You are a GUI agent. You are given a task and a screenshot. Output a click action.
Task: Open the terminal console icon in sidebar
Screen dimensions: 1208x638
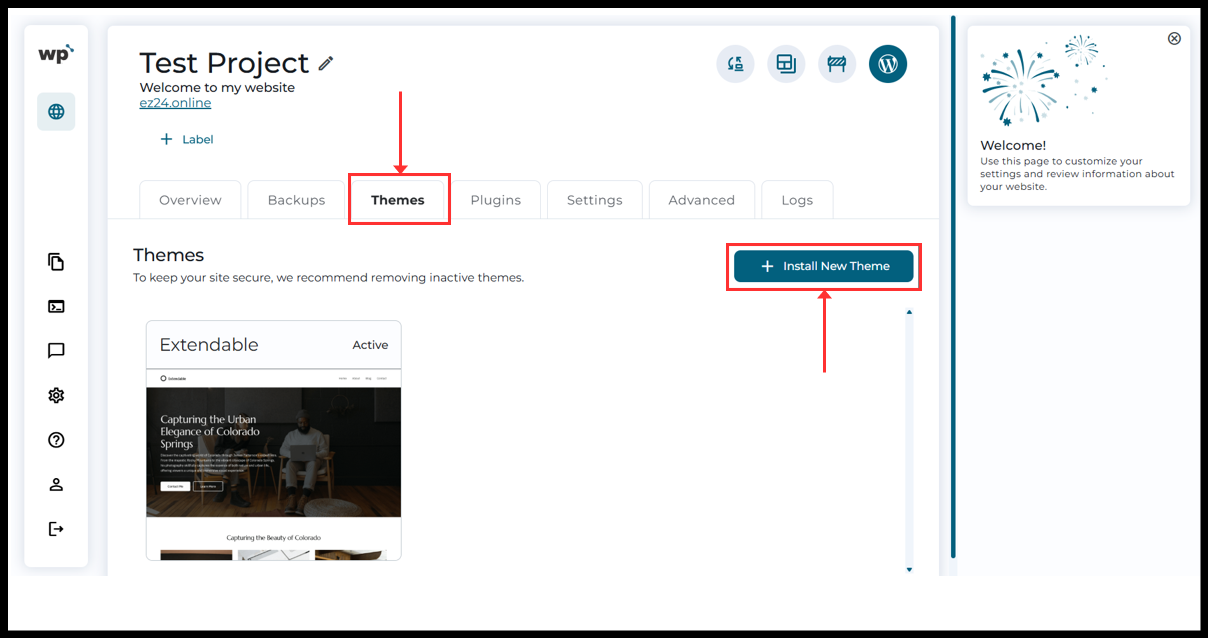[x=56, y=307]
